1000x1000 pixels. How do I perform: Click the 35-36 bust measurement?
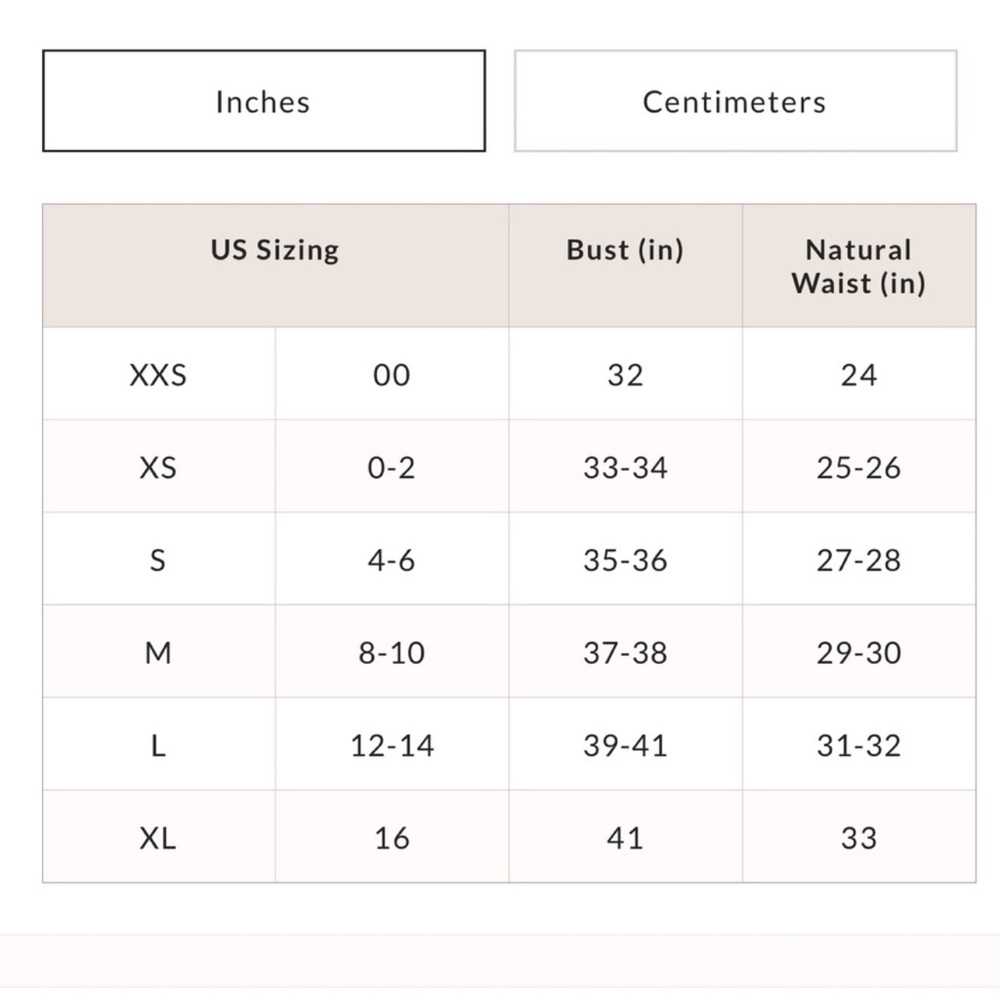[626, 559]
